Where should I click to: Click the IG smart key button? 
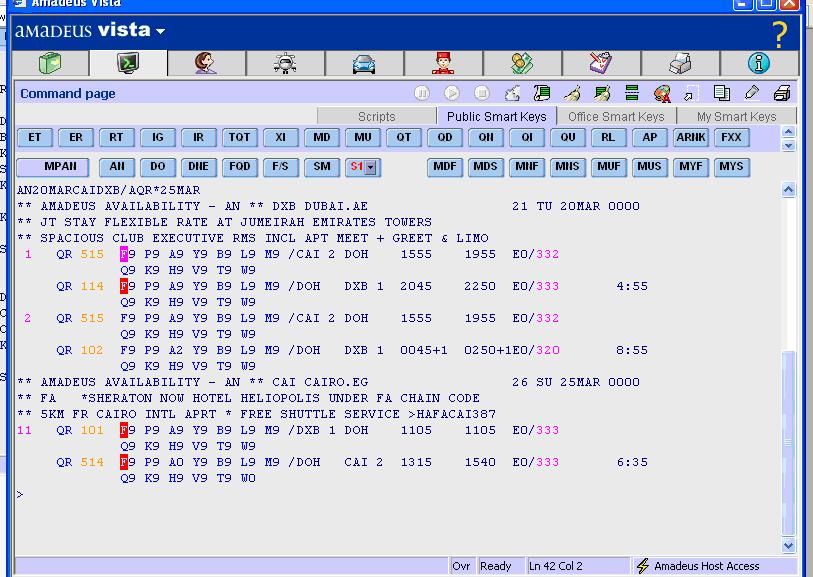coord(158,137)
